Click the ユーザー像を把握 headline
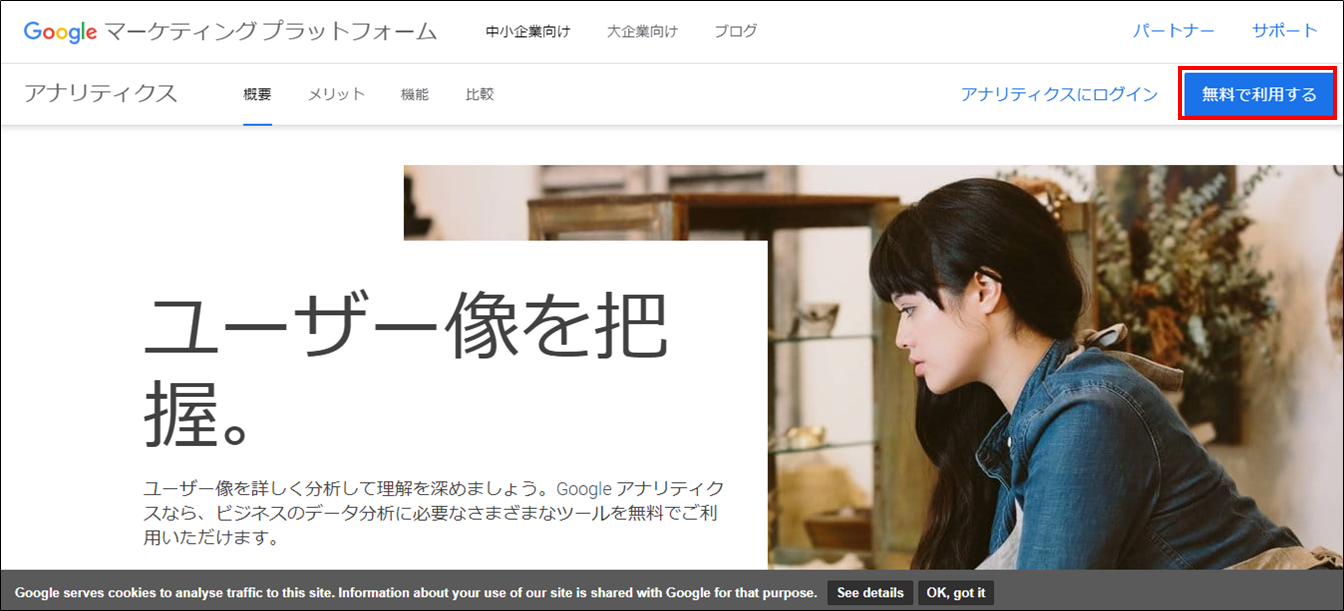The image size is (1344, 611). tap(405, 370)
